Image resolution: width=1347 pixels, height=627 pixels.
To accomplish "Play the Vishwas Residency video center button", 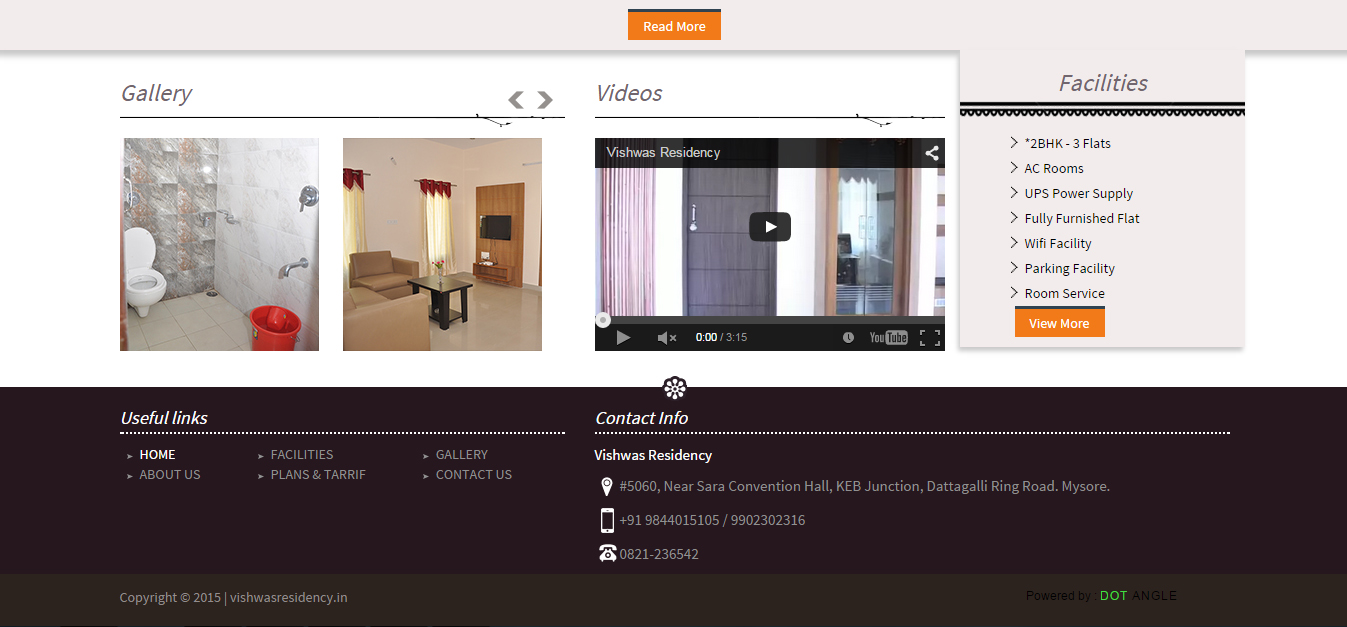I will 770,227.
